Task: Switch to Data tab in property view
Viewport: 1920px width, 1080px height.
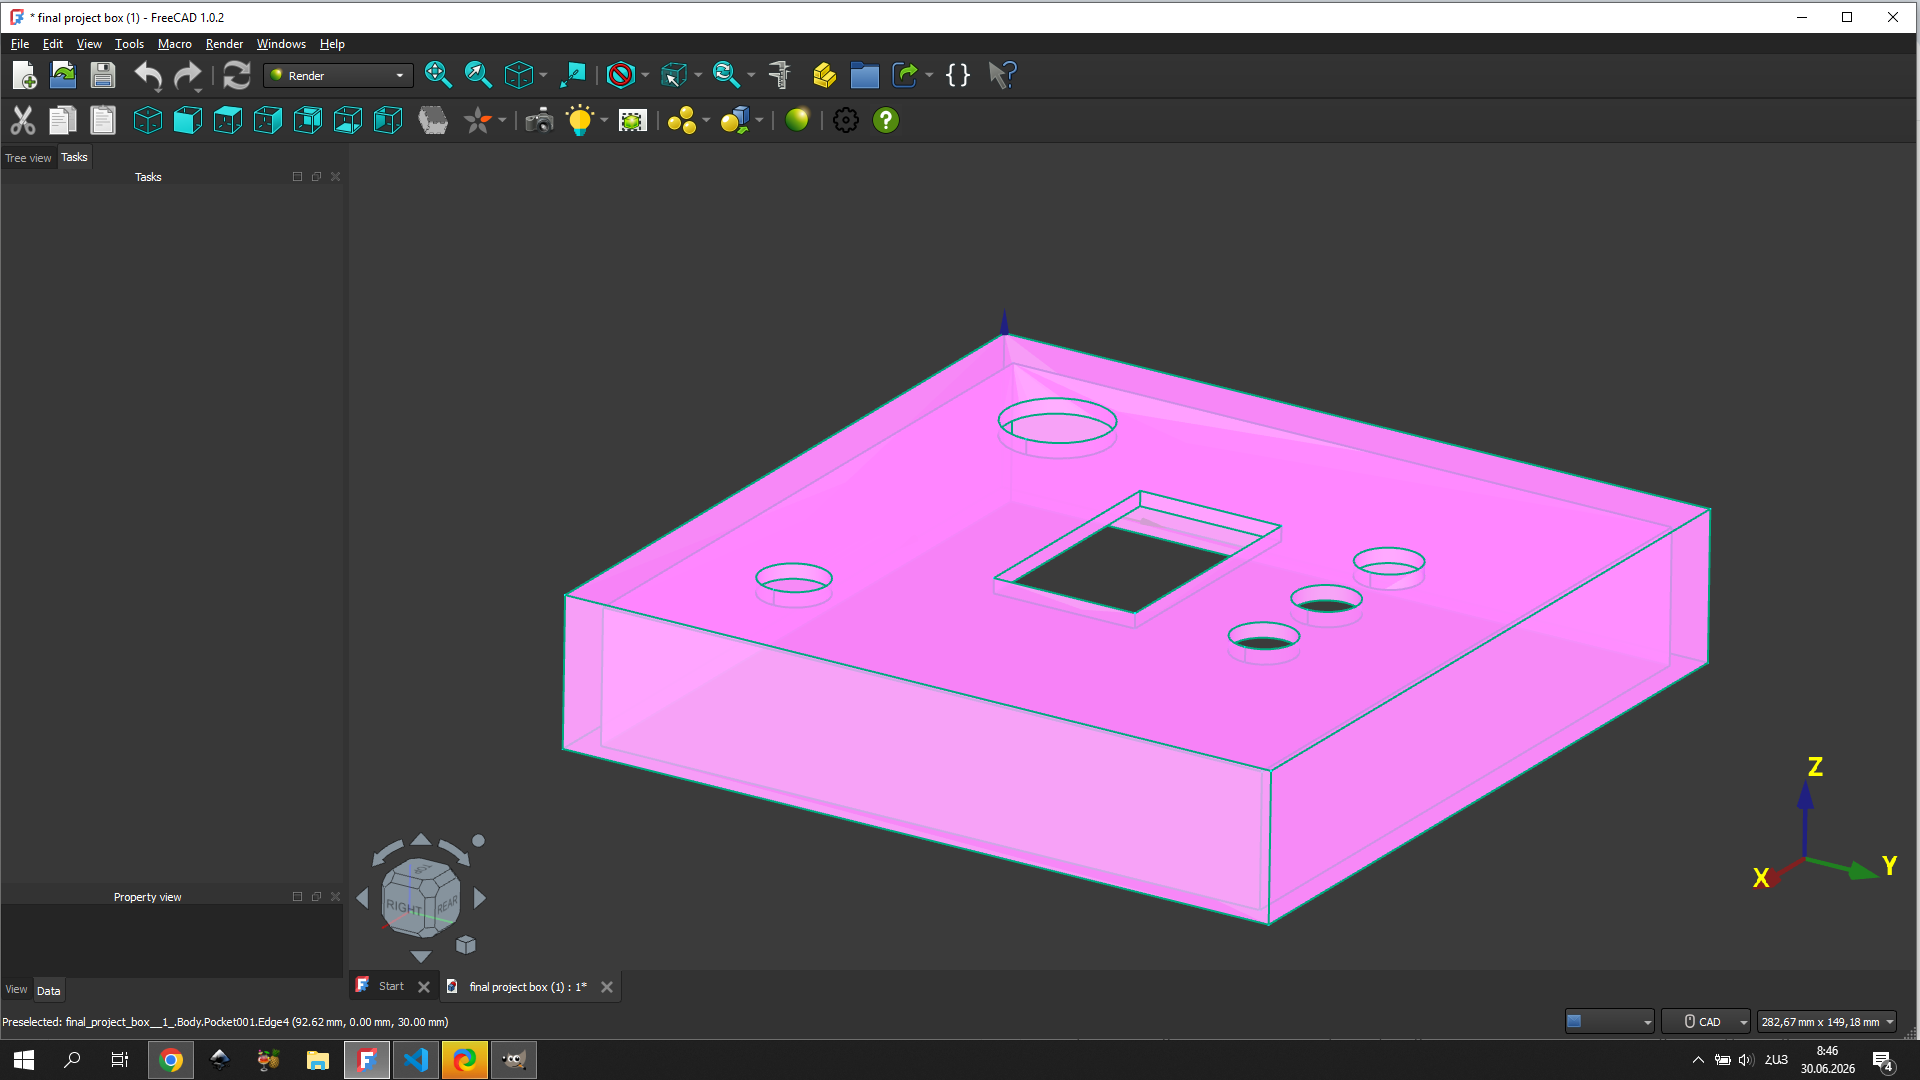Action: [x=49, y=990]
